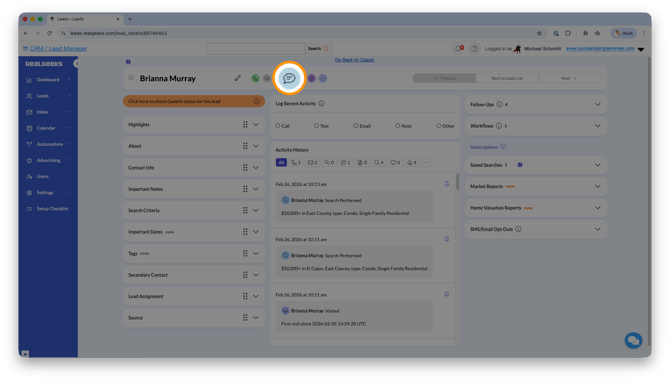
Task: Select the Email radio option
Action: click(356, 126)
